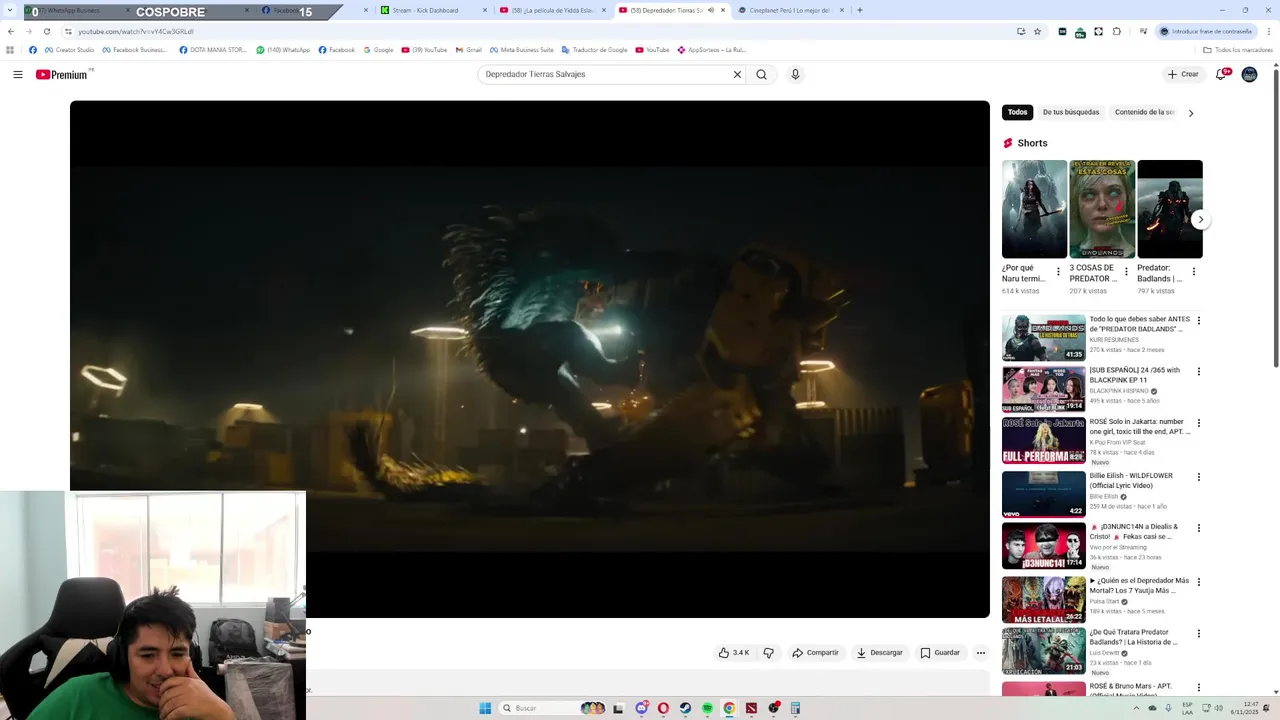The image size is (1280, 720).
Task: Click the Descargar button
Action: (879, 653)
